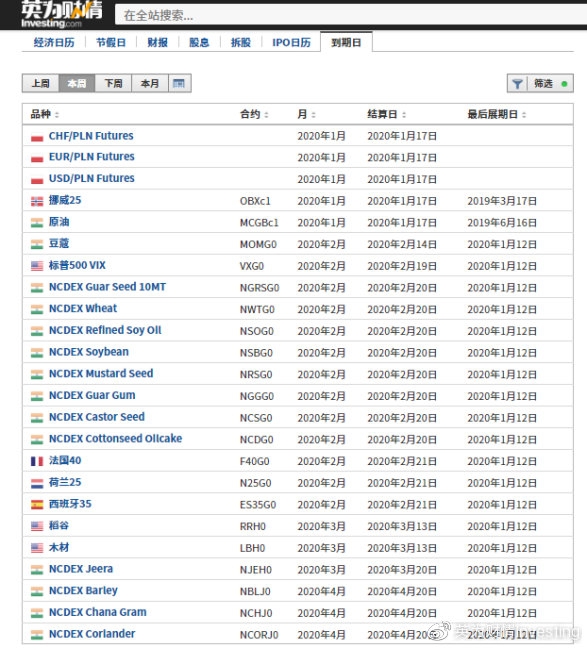Image resolution: width=587 pixels, height=649 pixels.
Task: Switch to the 财报 tab
Action: [x=157, y=43]
